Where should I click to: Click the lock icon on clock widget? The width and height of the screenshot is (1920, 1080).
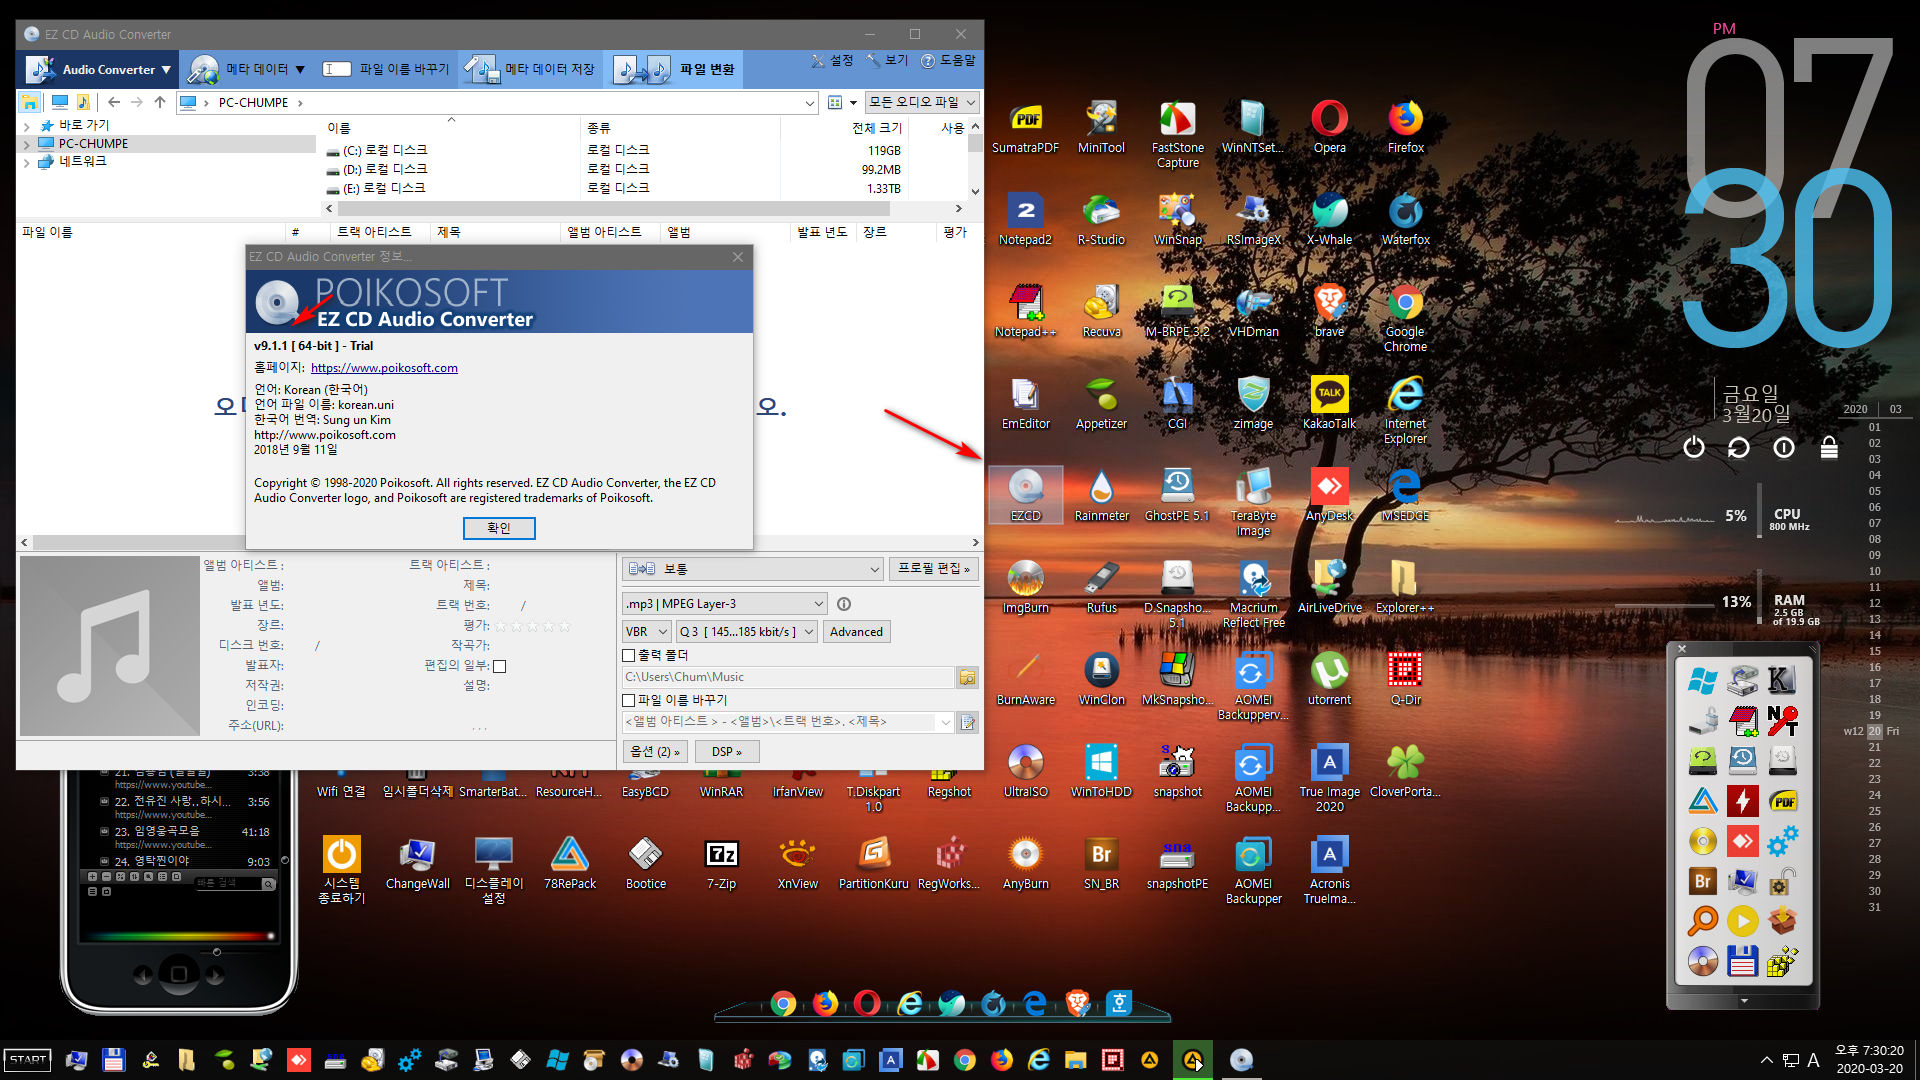(x=1829, y=447)
